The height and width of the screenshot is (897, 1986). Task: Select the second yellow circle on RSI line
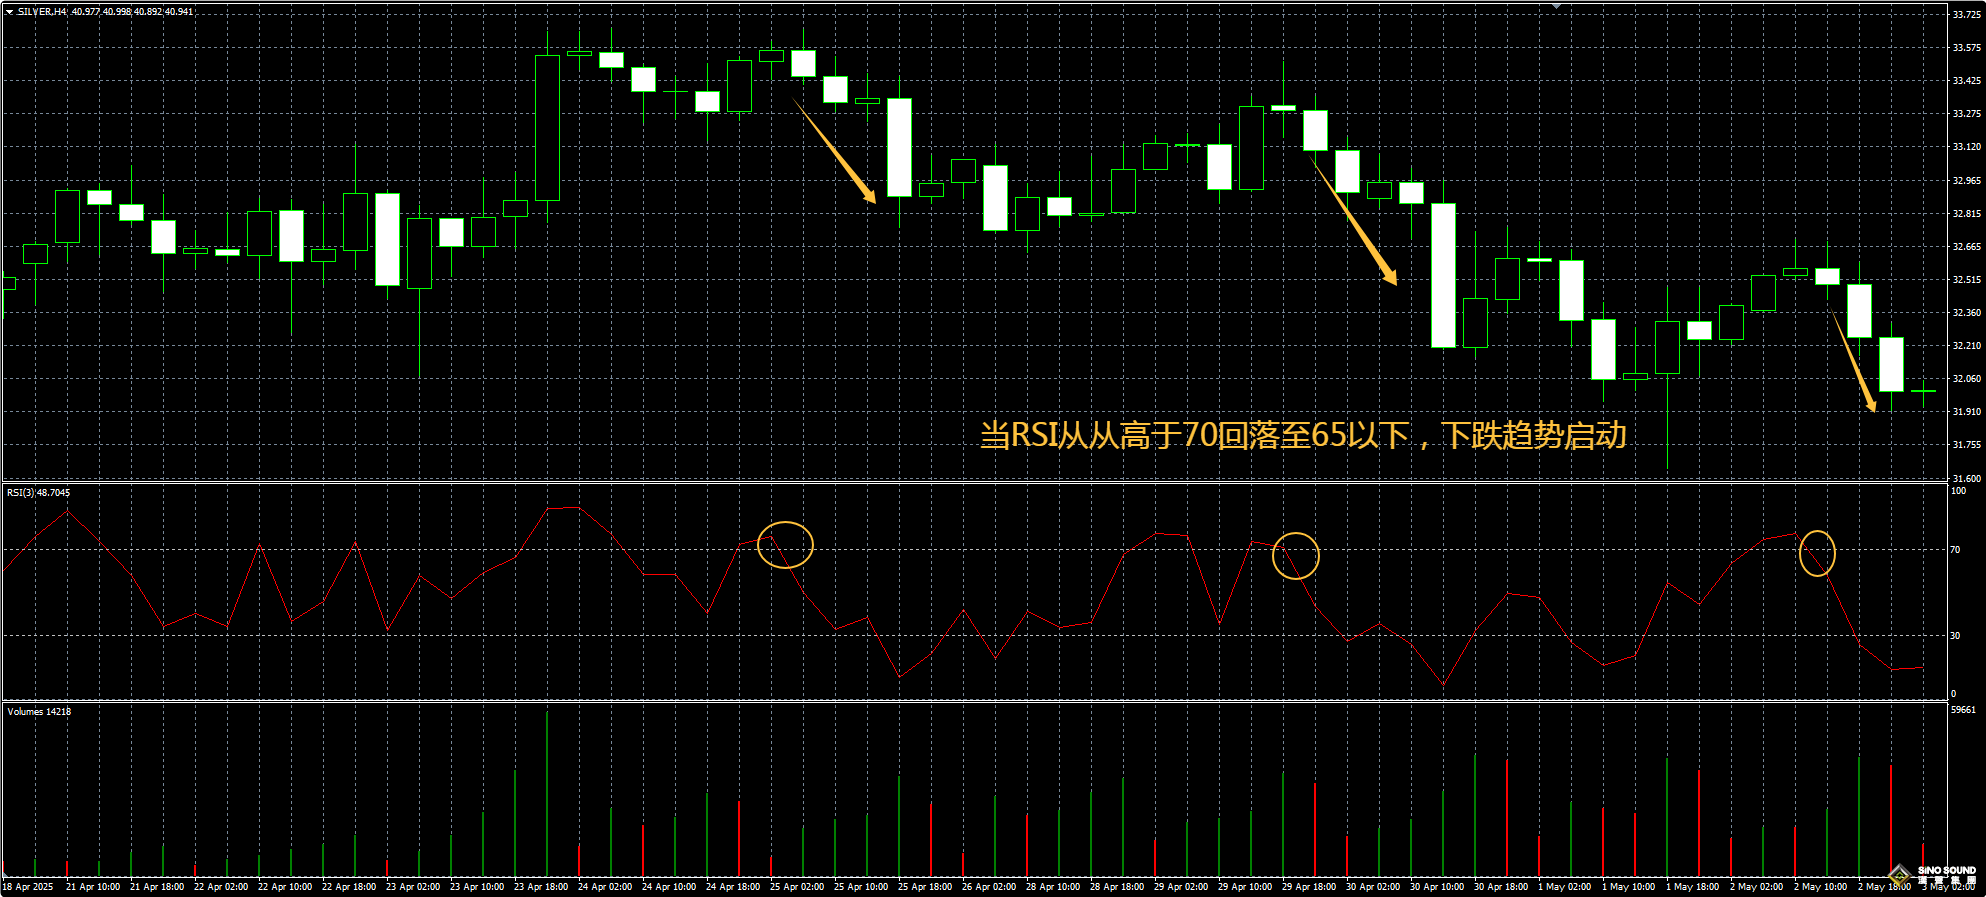pos(1296,556)
